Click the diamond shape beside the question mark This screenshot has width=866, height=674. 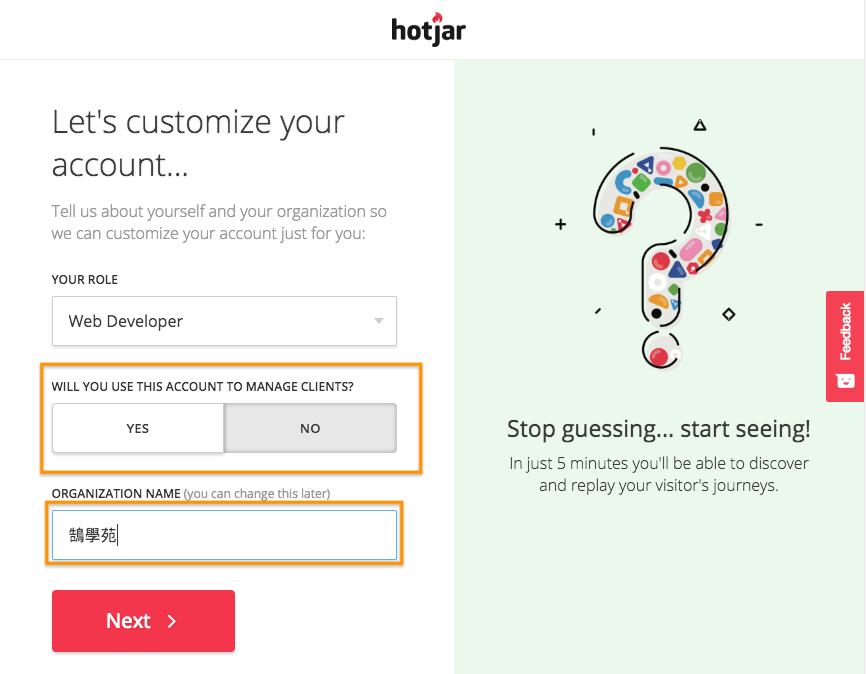[728, 315]
